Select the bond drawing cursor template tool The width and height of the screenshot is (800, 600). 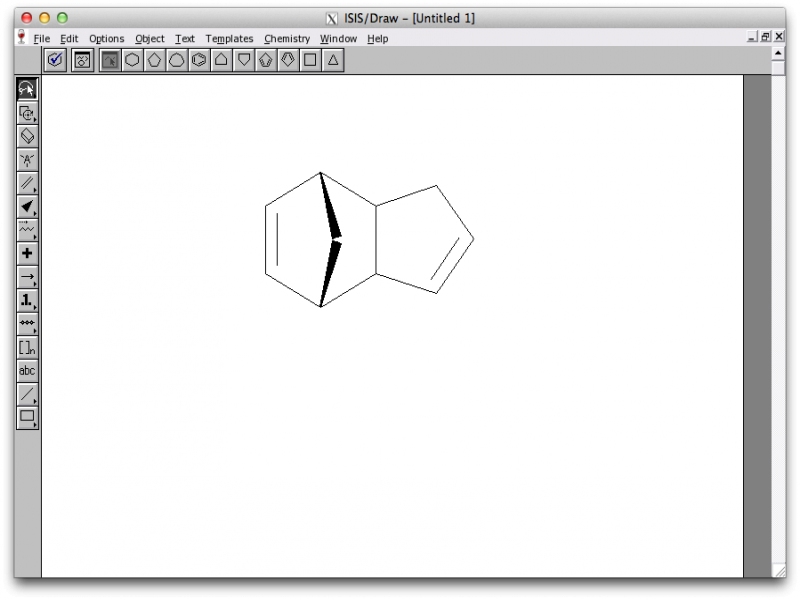point(110,60)
